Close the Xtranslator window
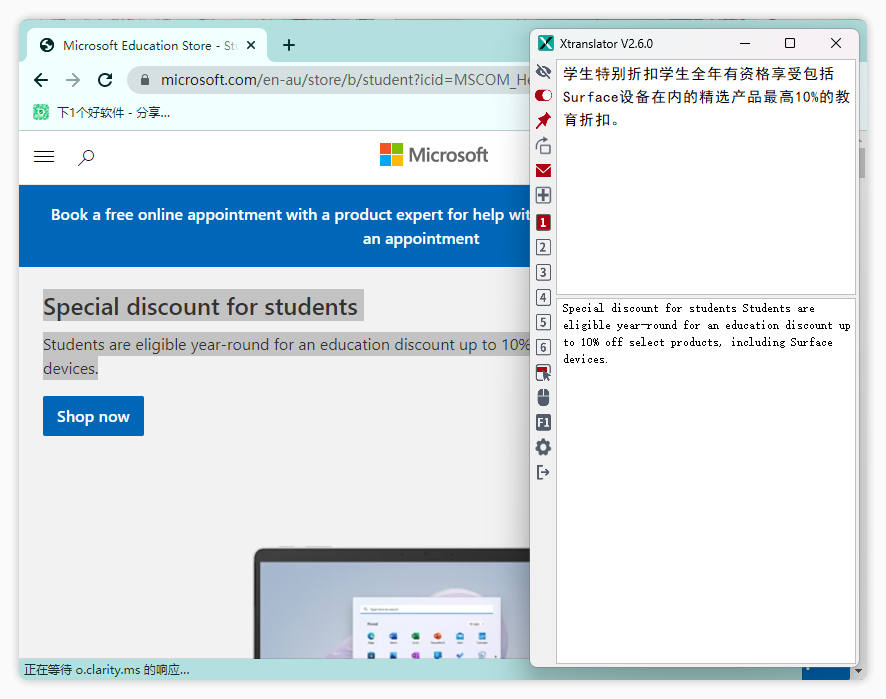886x699 pixels. [x=836, y=44]
